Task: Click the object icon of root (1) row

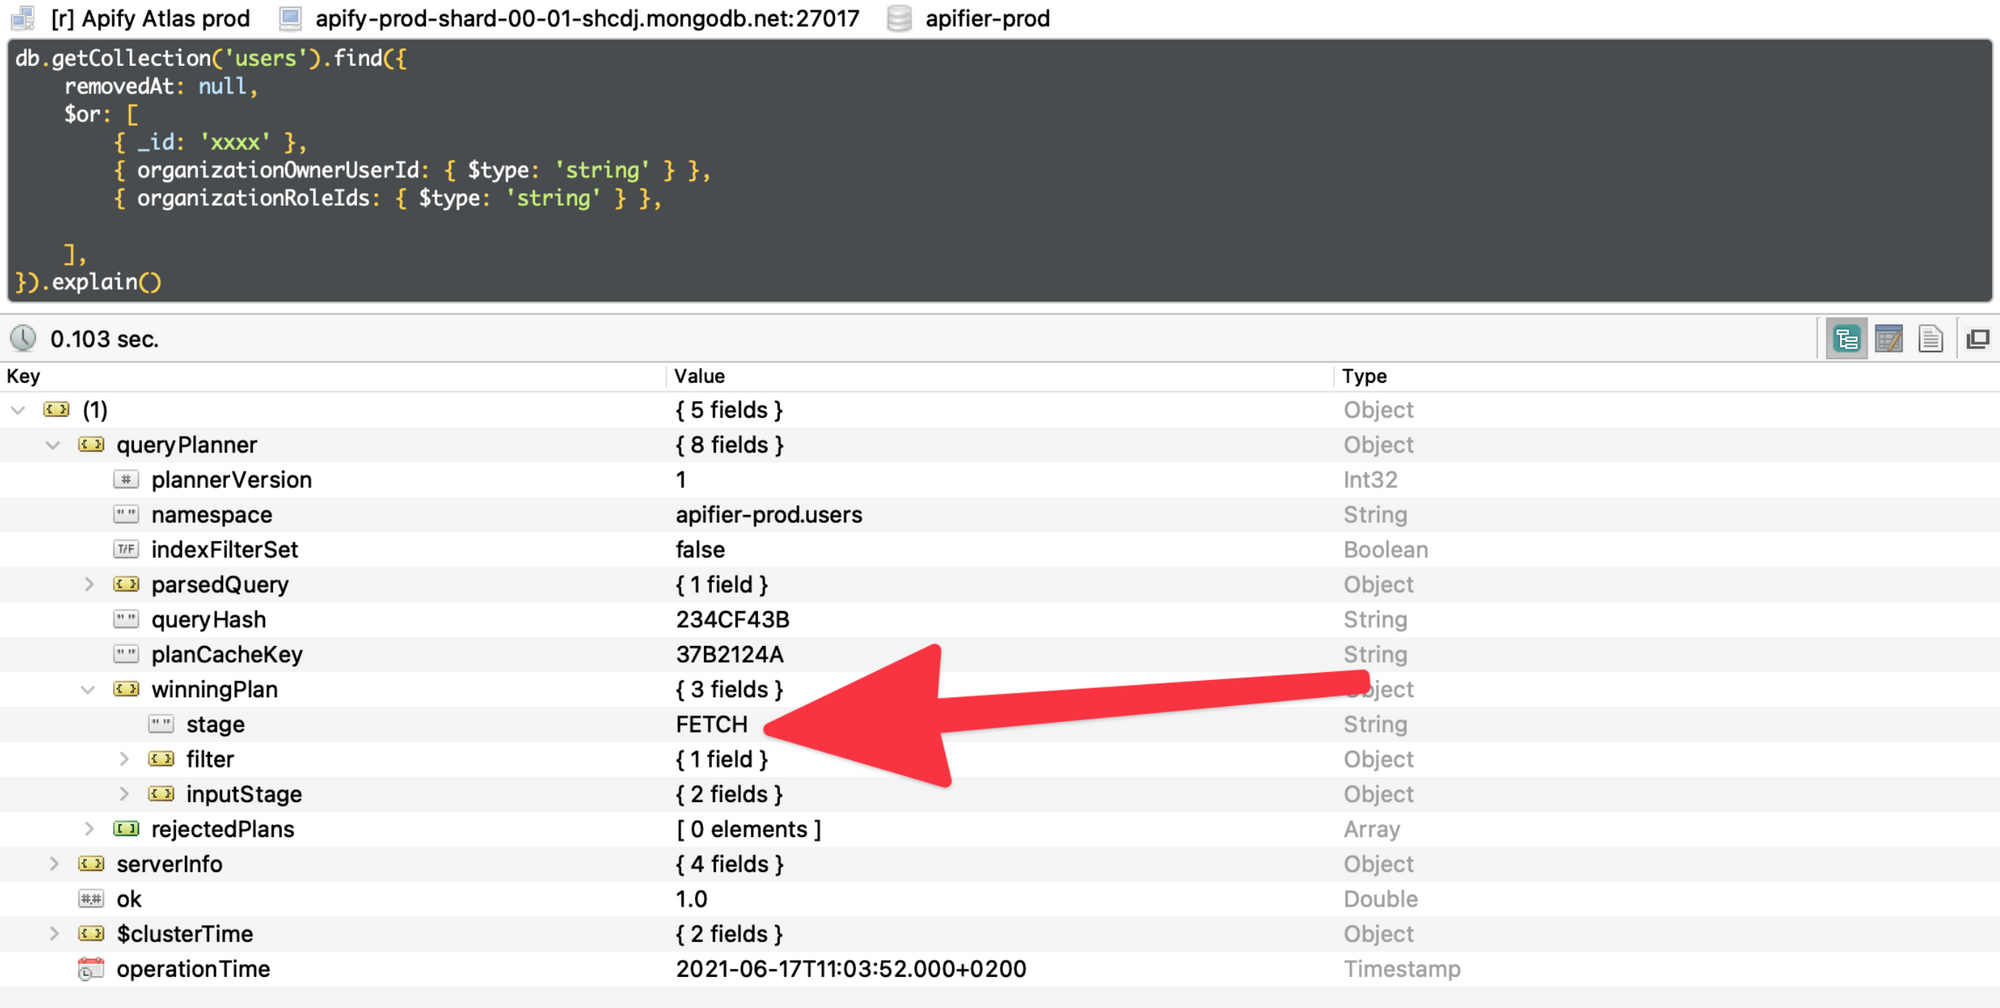Action: [57, 410]
